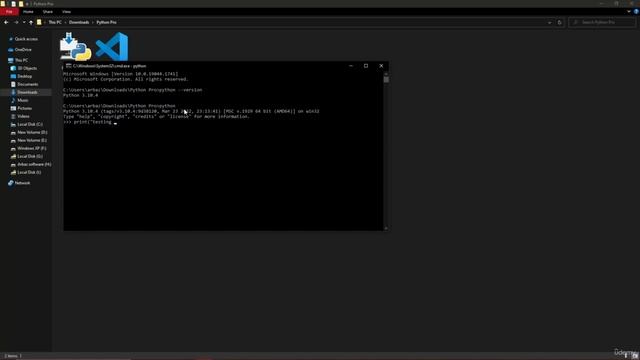
Task: Click the print("Testing line in the Python prompt
Action: 90,122
